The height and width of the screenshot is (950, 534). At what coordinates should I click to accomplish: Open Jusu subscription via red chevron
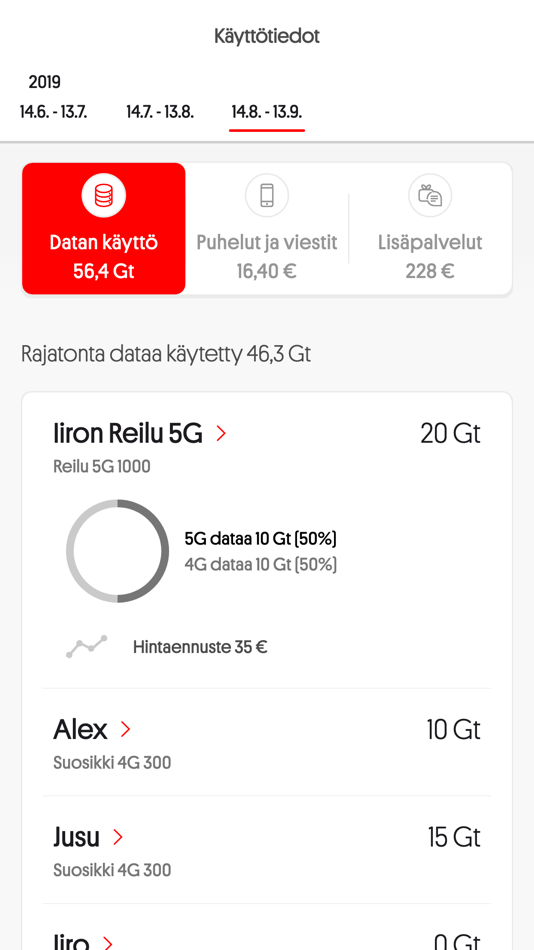118,837
